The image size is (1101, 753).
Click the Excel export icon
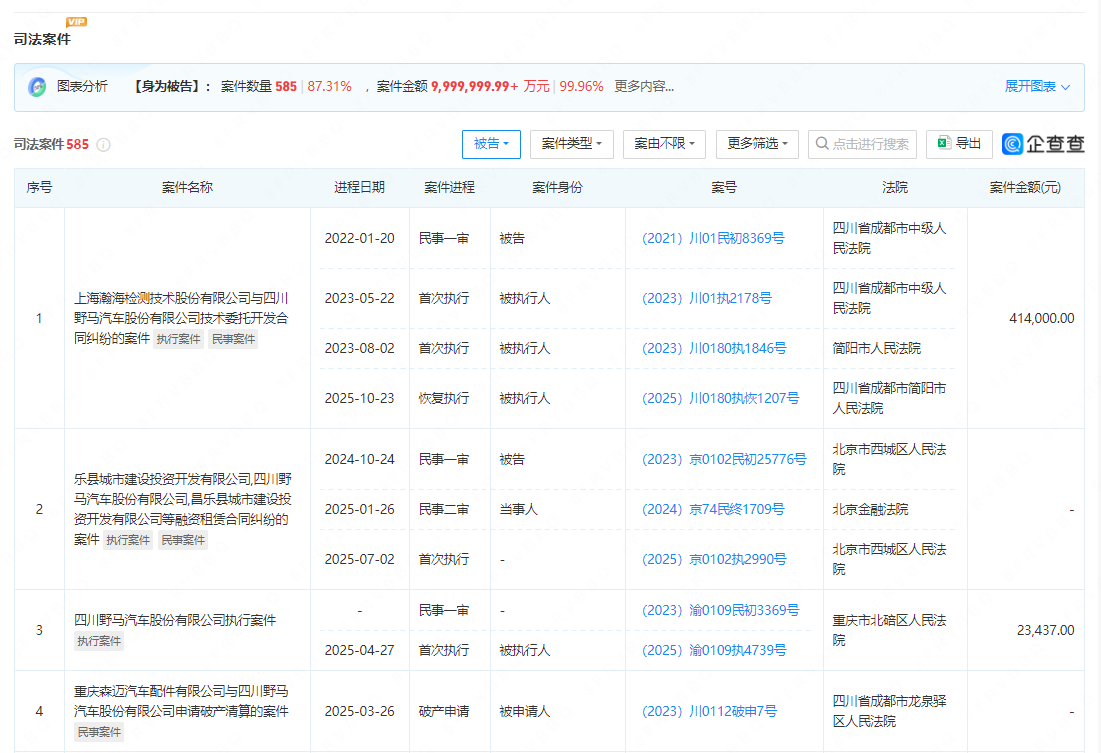(942, 144)
